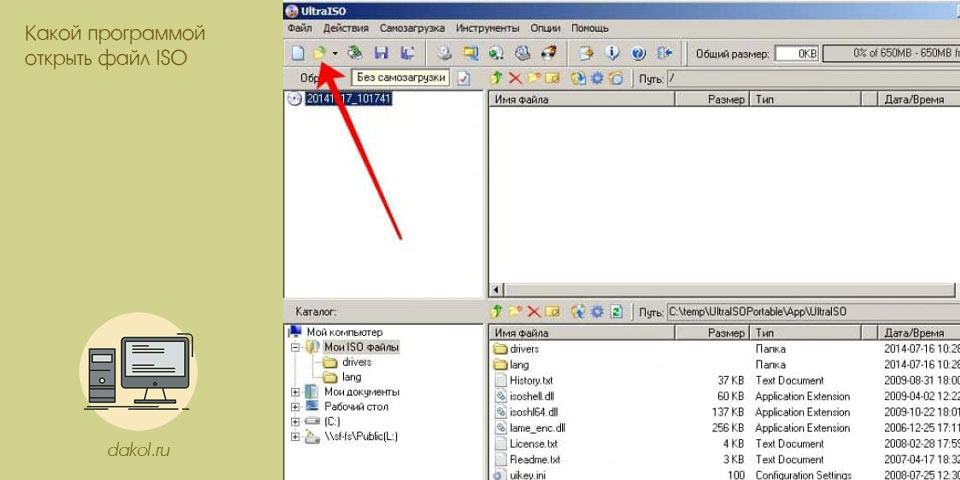The width and height of the screenshot is (960, 480).
Task: Select Мой компьютер in the tree
Action: pos(345,332)
